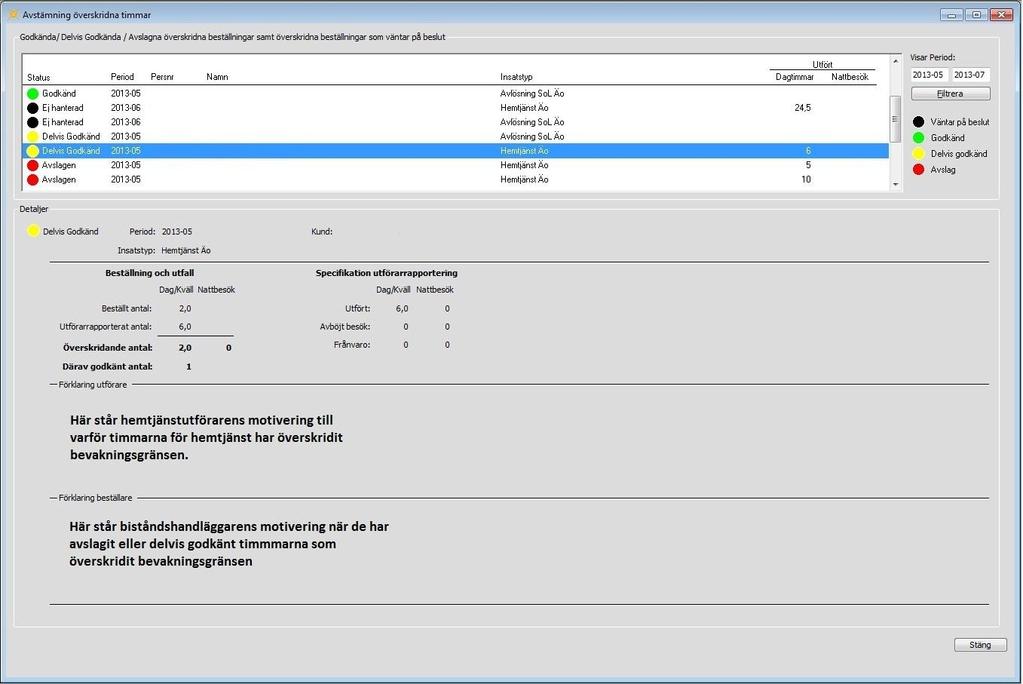Sort by the Status column header
The height and width of the screenshot is (684, 1023).
(38, 78)
